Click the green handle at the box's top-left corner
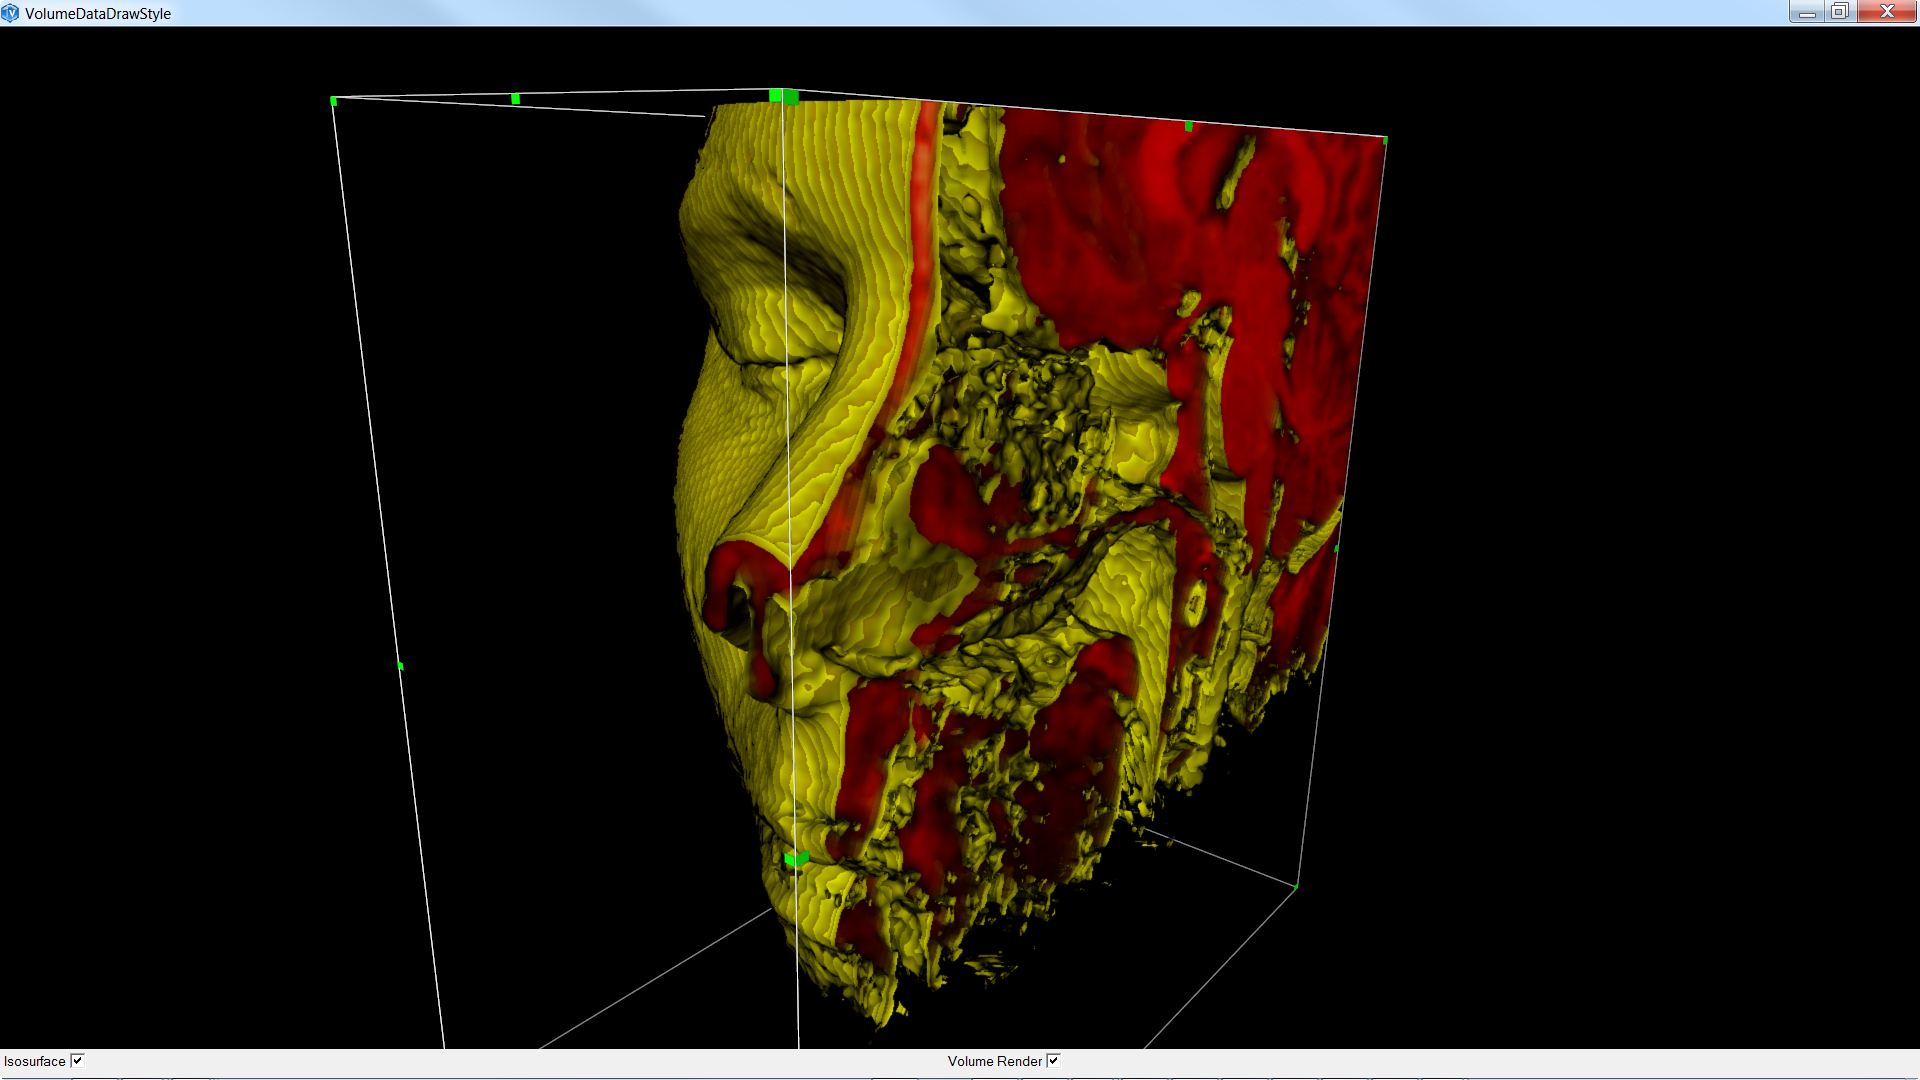The width and height of the screenshot is (1920, 1080). [333, 101]
